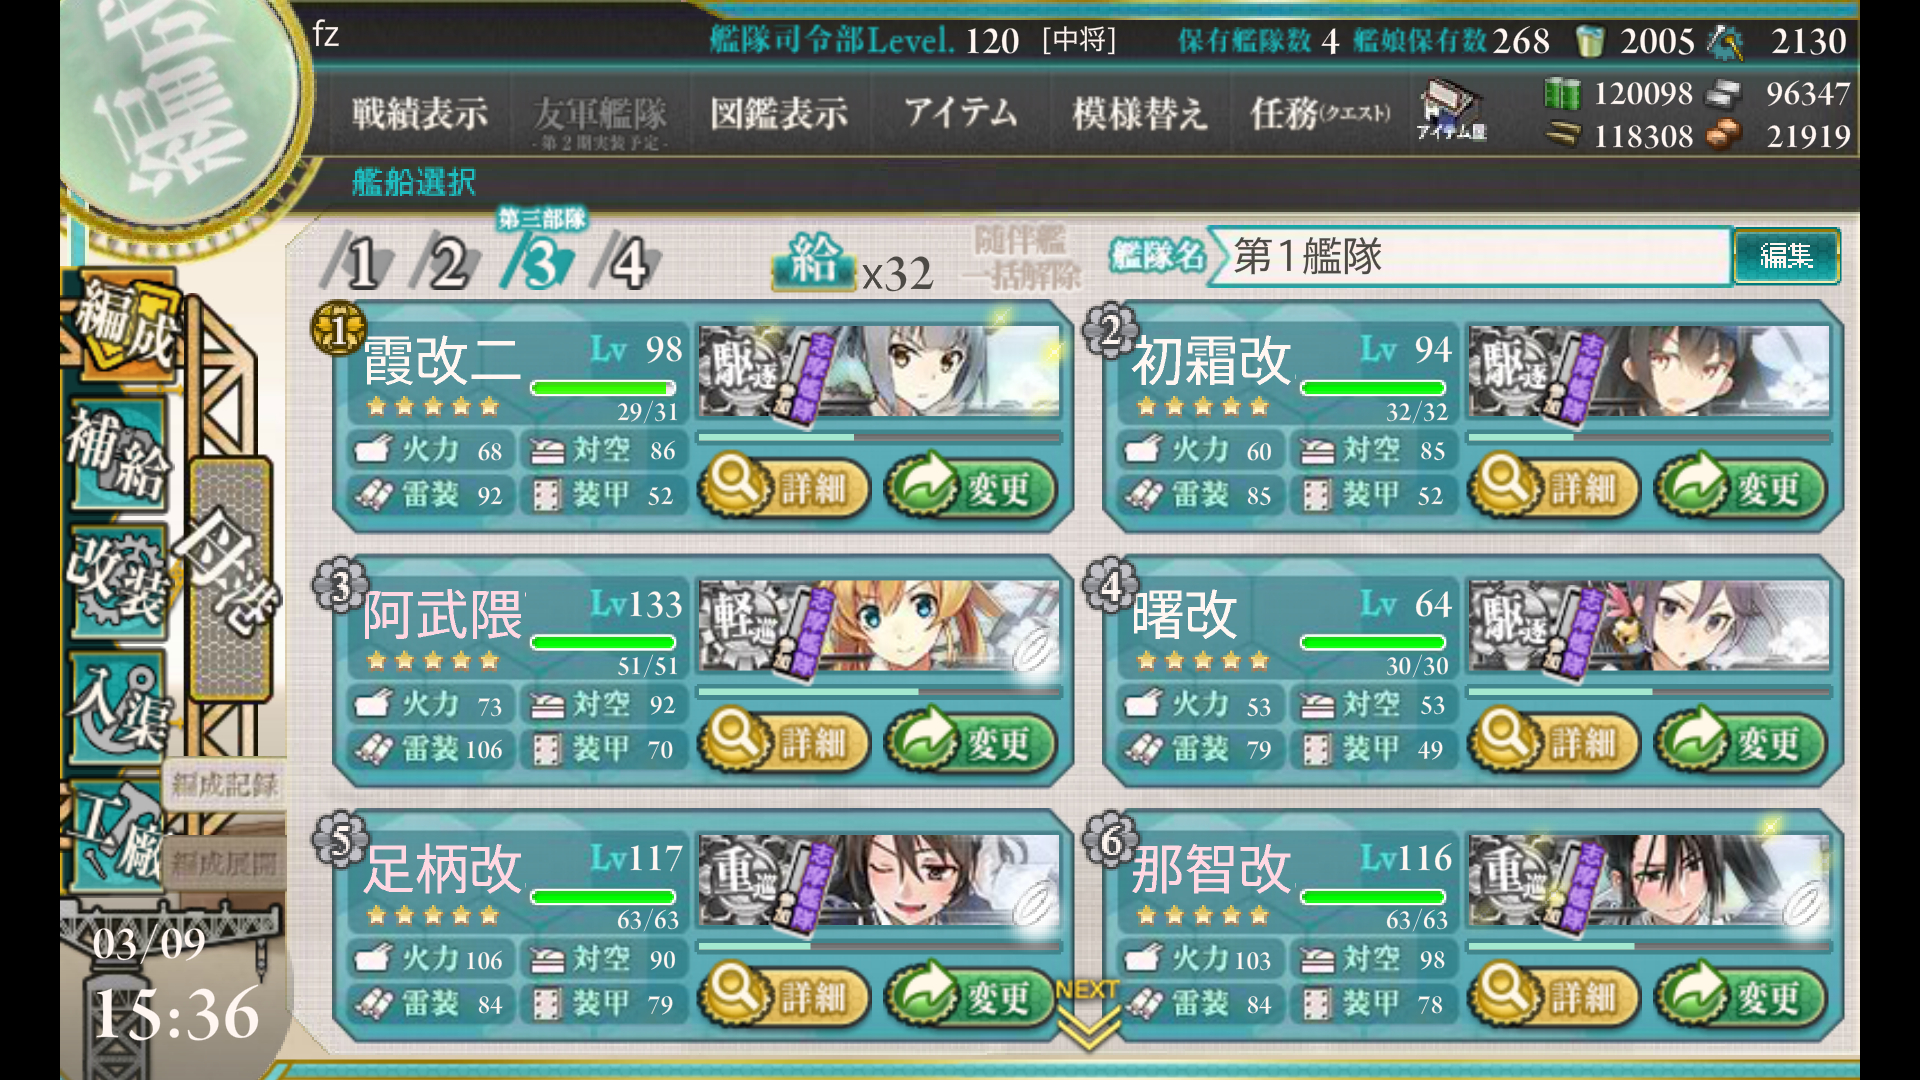Image resolution: width=1920 pixels, height=1080 pixels.
Task: Open the 改装 remodel sidebar icon
Action: pos(118,580)
